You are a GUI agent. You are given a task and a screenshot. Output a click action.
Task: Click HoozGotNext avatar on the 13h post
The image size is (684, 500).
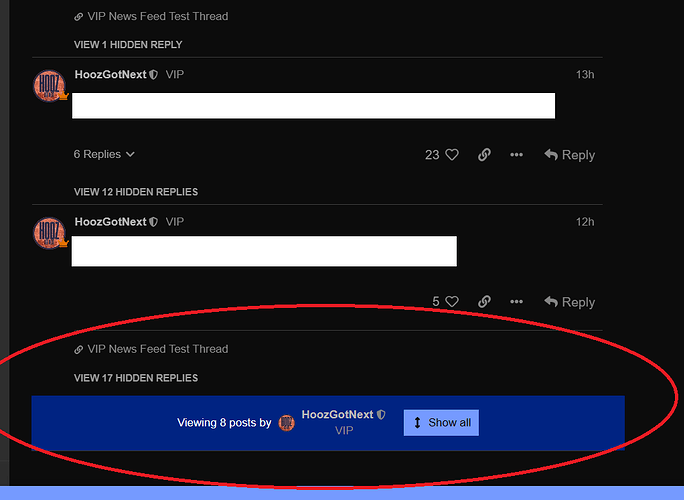50,87
